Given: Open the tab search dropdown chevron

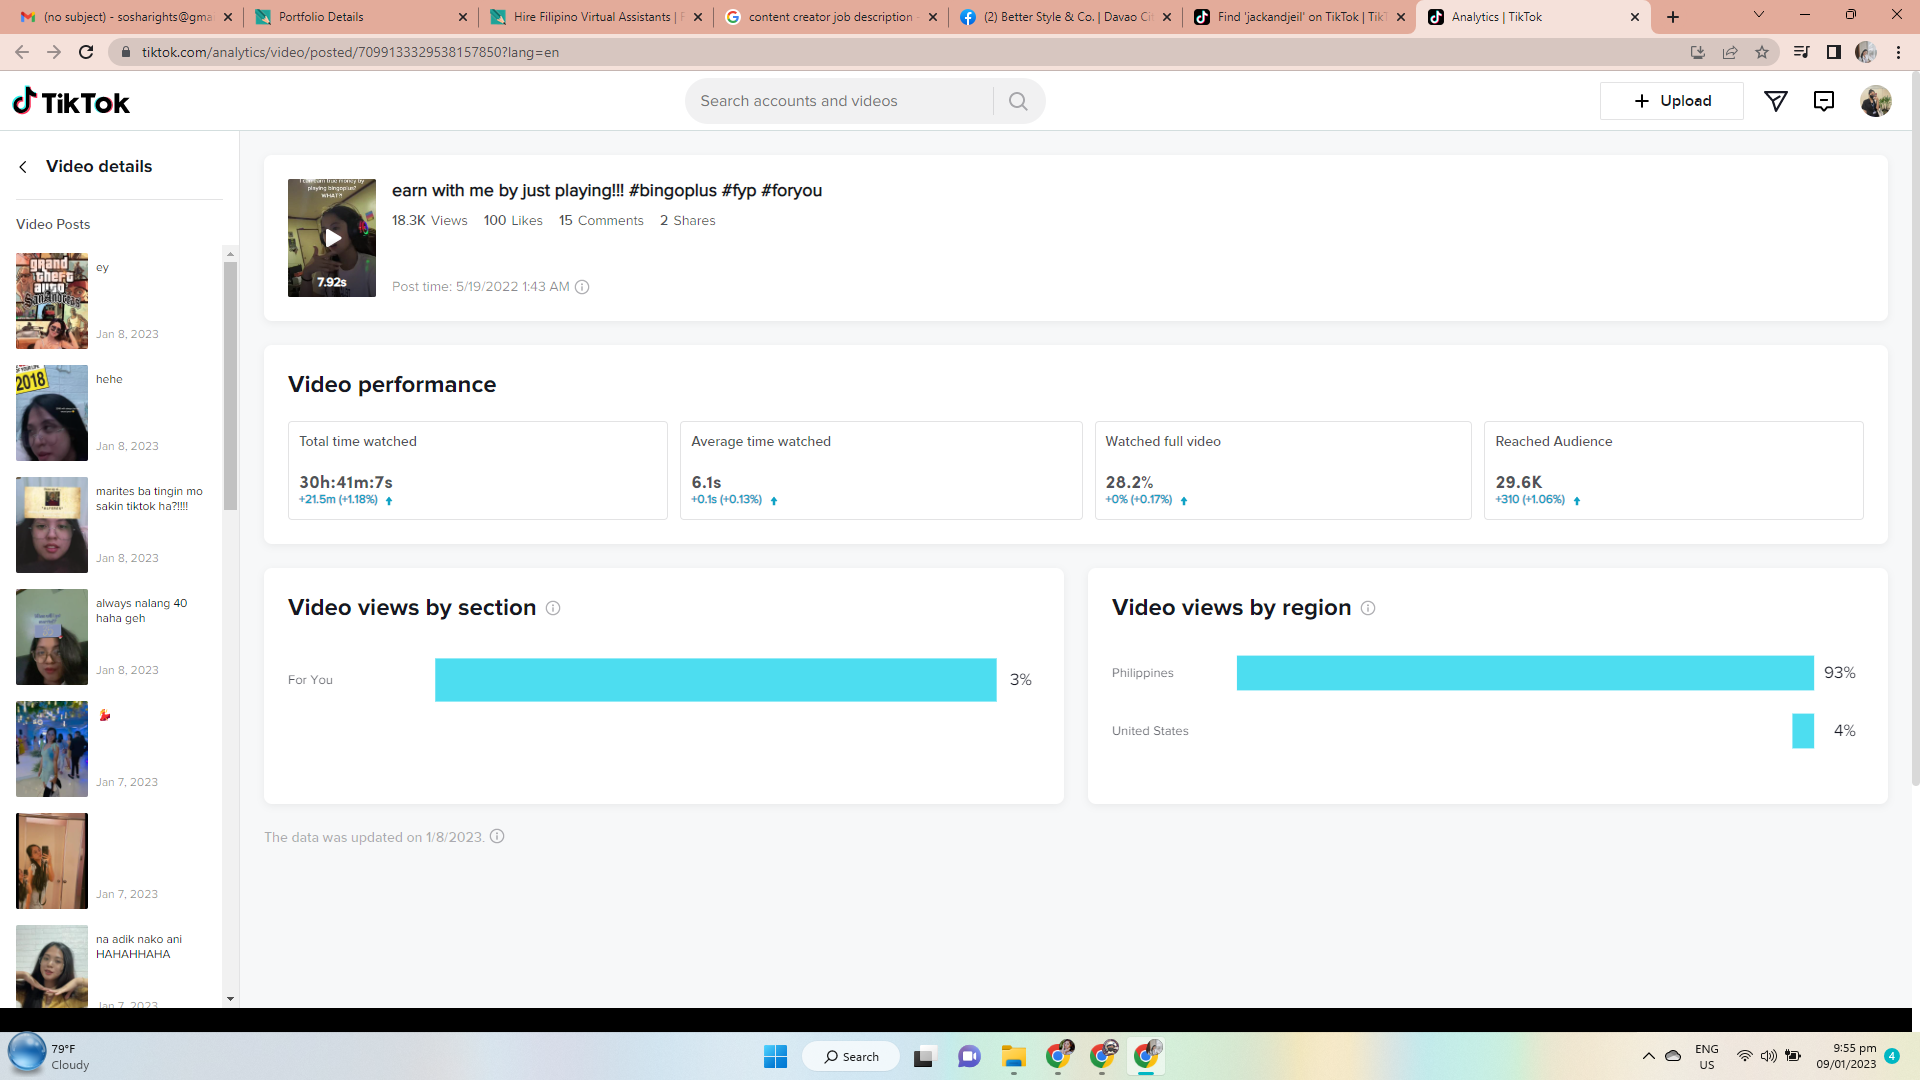Looking at the screenshot, I should point(1759,15).
